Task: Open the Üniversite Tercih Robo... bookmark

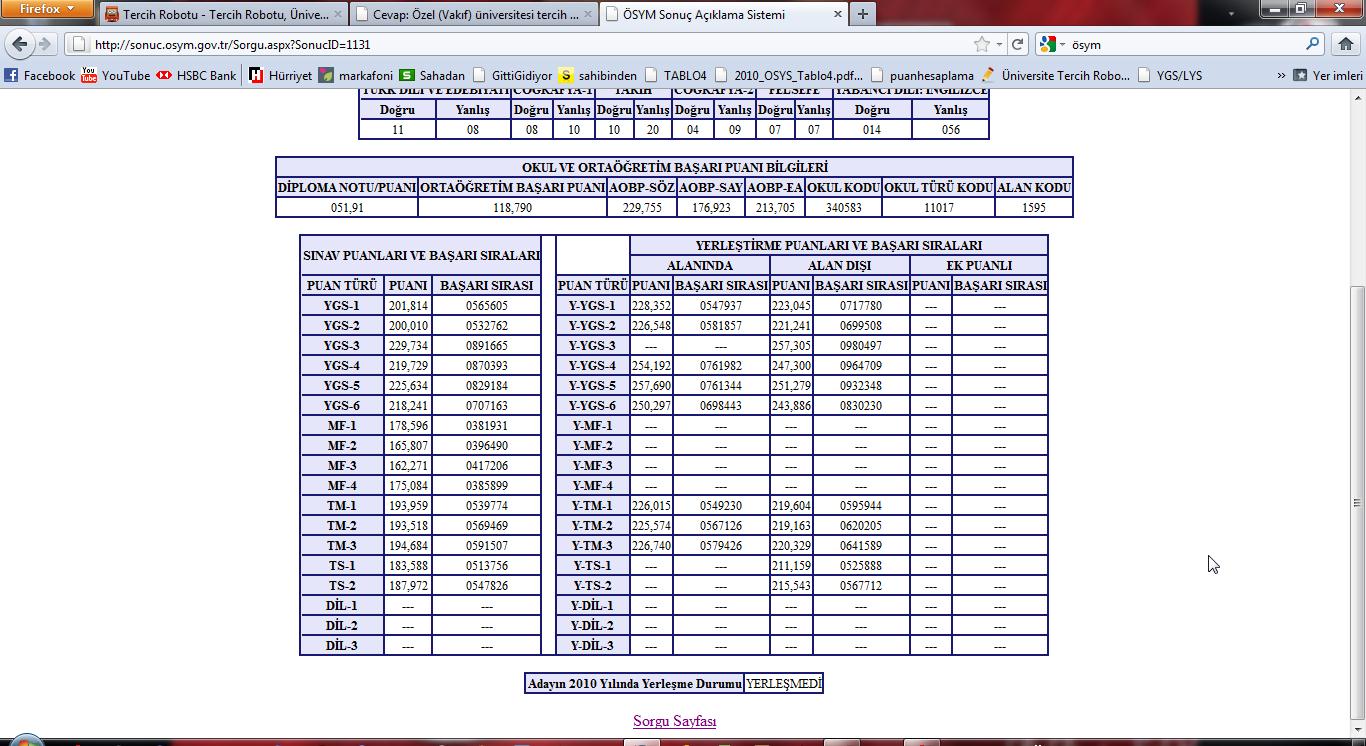Action: (x=1055, y=75)
